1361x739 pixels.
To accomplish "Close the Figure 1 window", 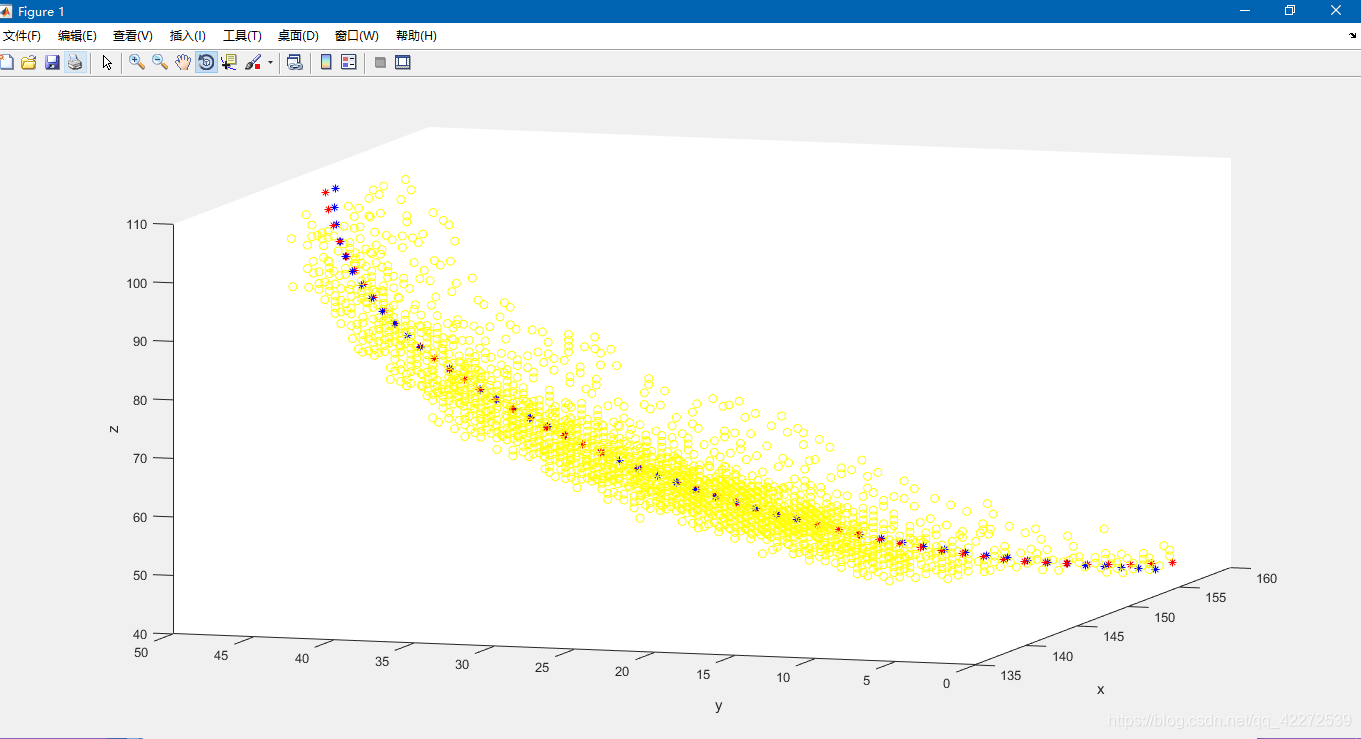I will (1337, 11).
